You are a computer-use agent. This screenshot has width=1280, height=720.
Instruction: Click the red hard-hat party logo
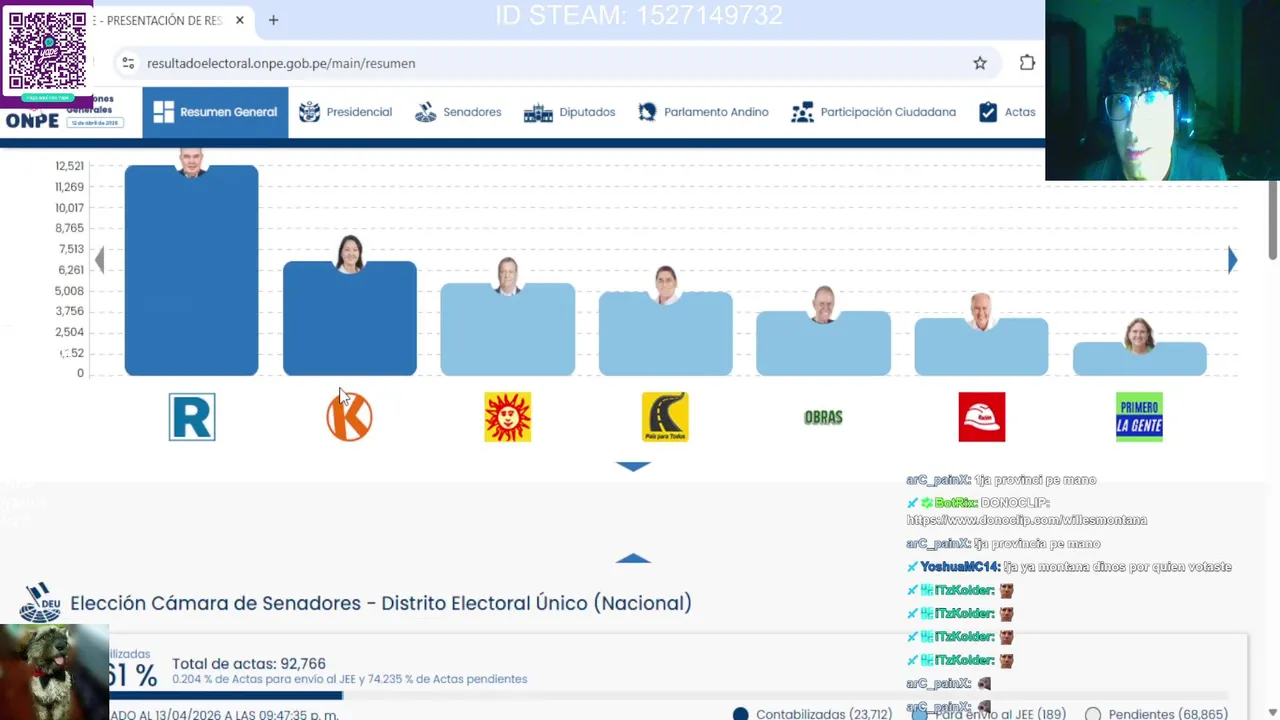tap(981, 417)
